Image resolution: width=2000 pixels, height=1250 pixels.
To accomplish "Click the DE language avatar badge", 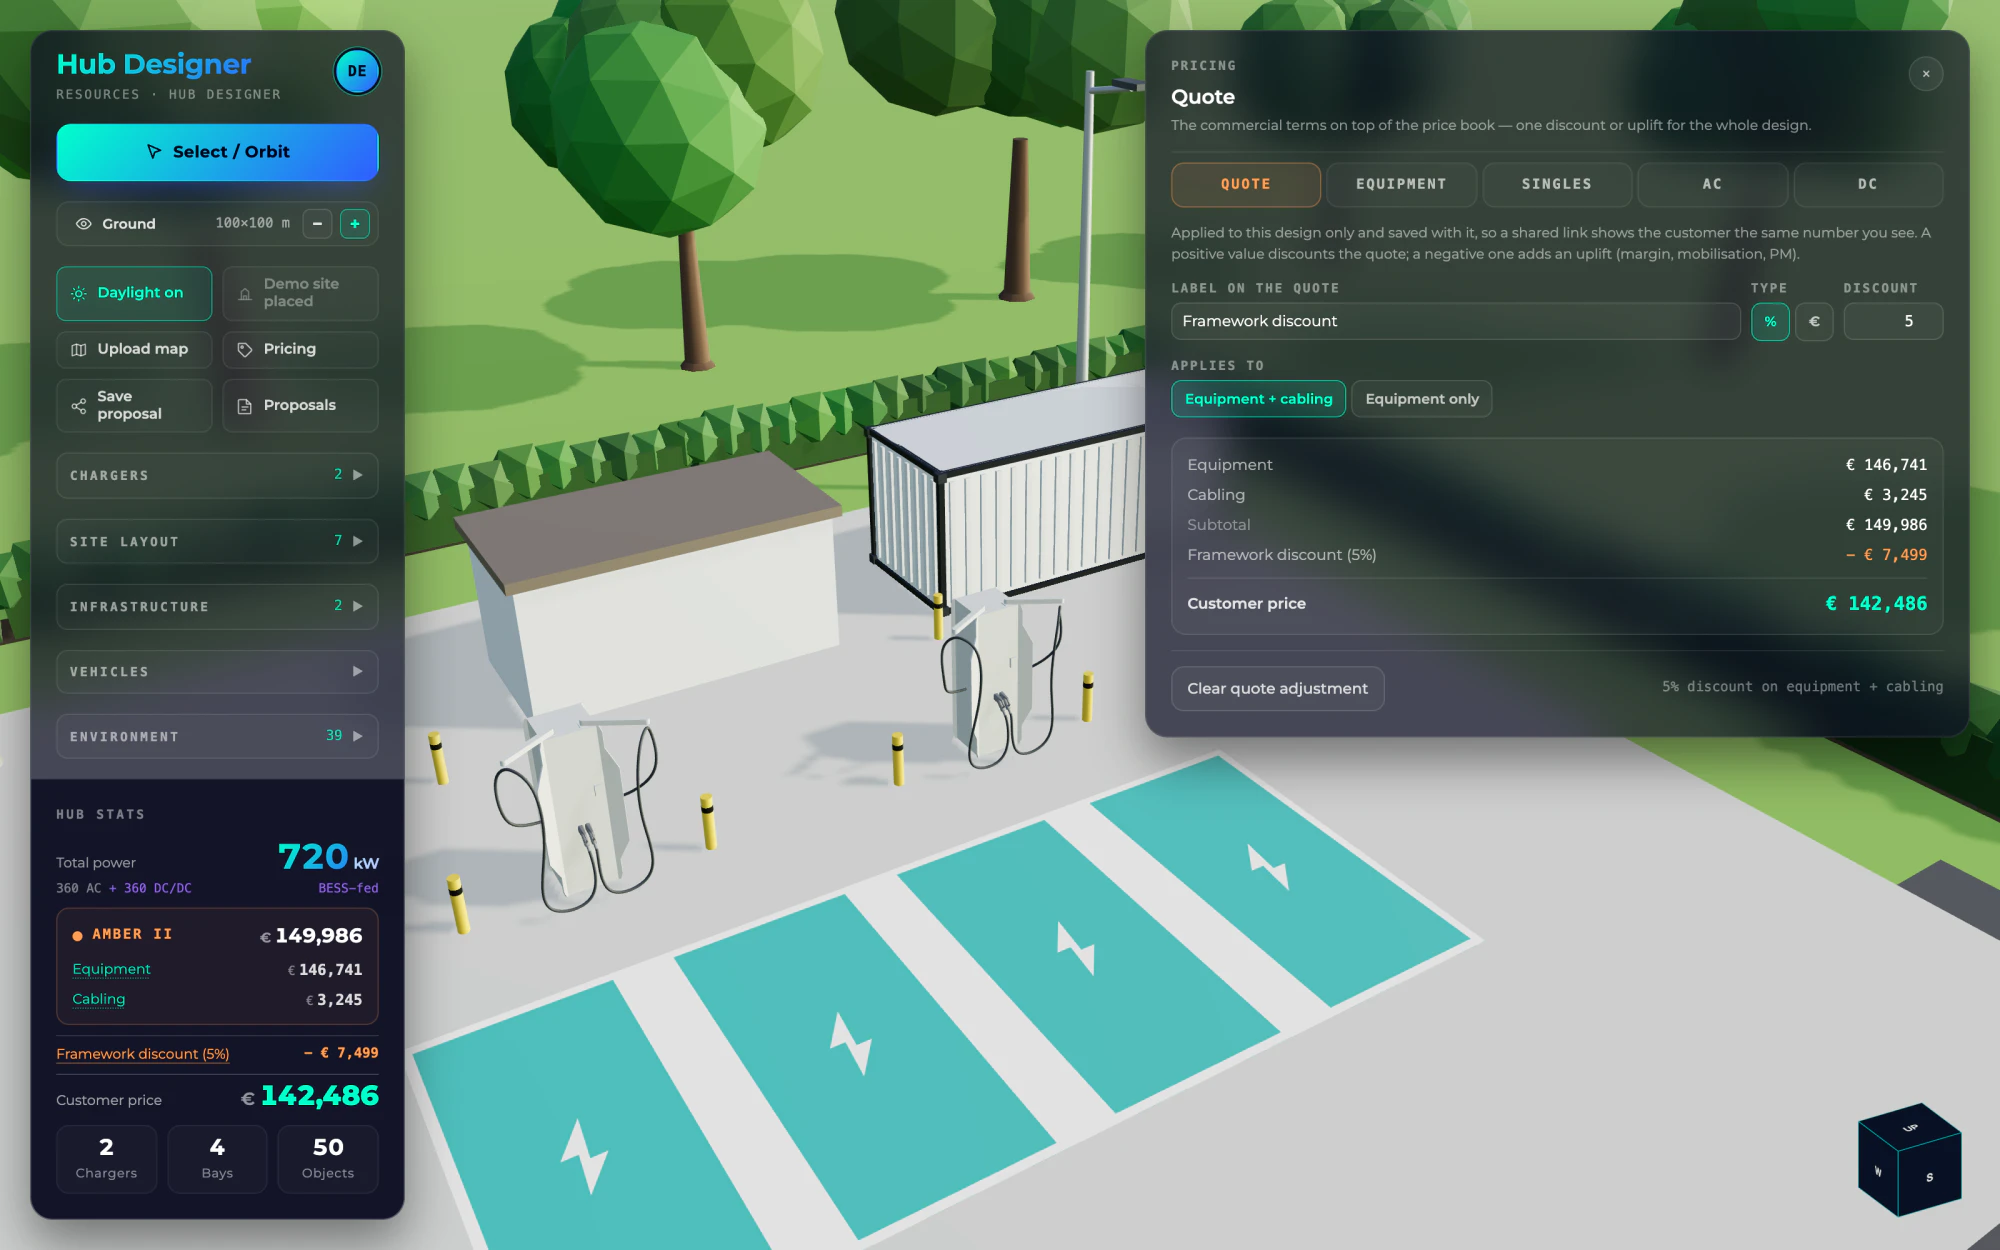I will click(357, 71).
